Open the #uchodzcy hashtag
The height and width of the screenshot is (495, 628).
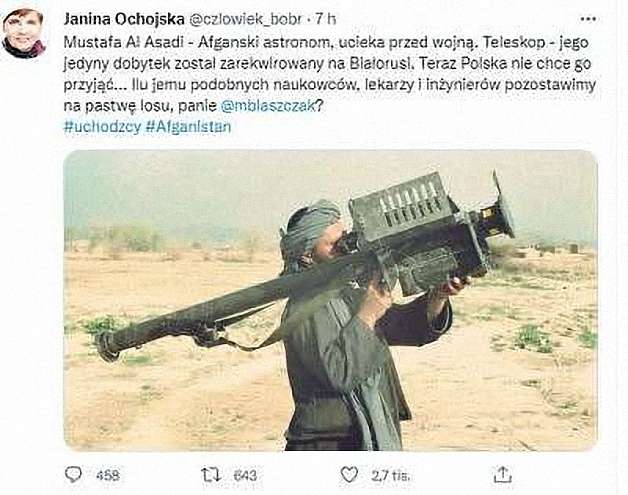tap(103, 127)
